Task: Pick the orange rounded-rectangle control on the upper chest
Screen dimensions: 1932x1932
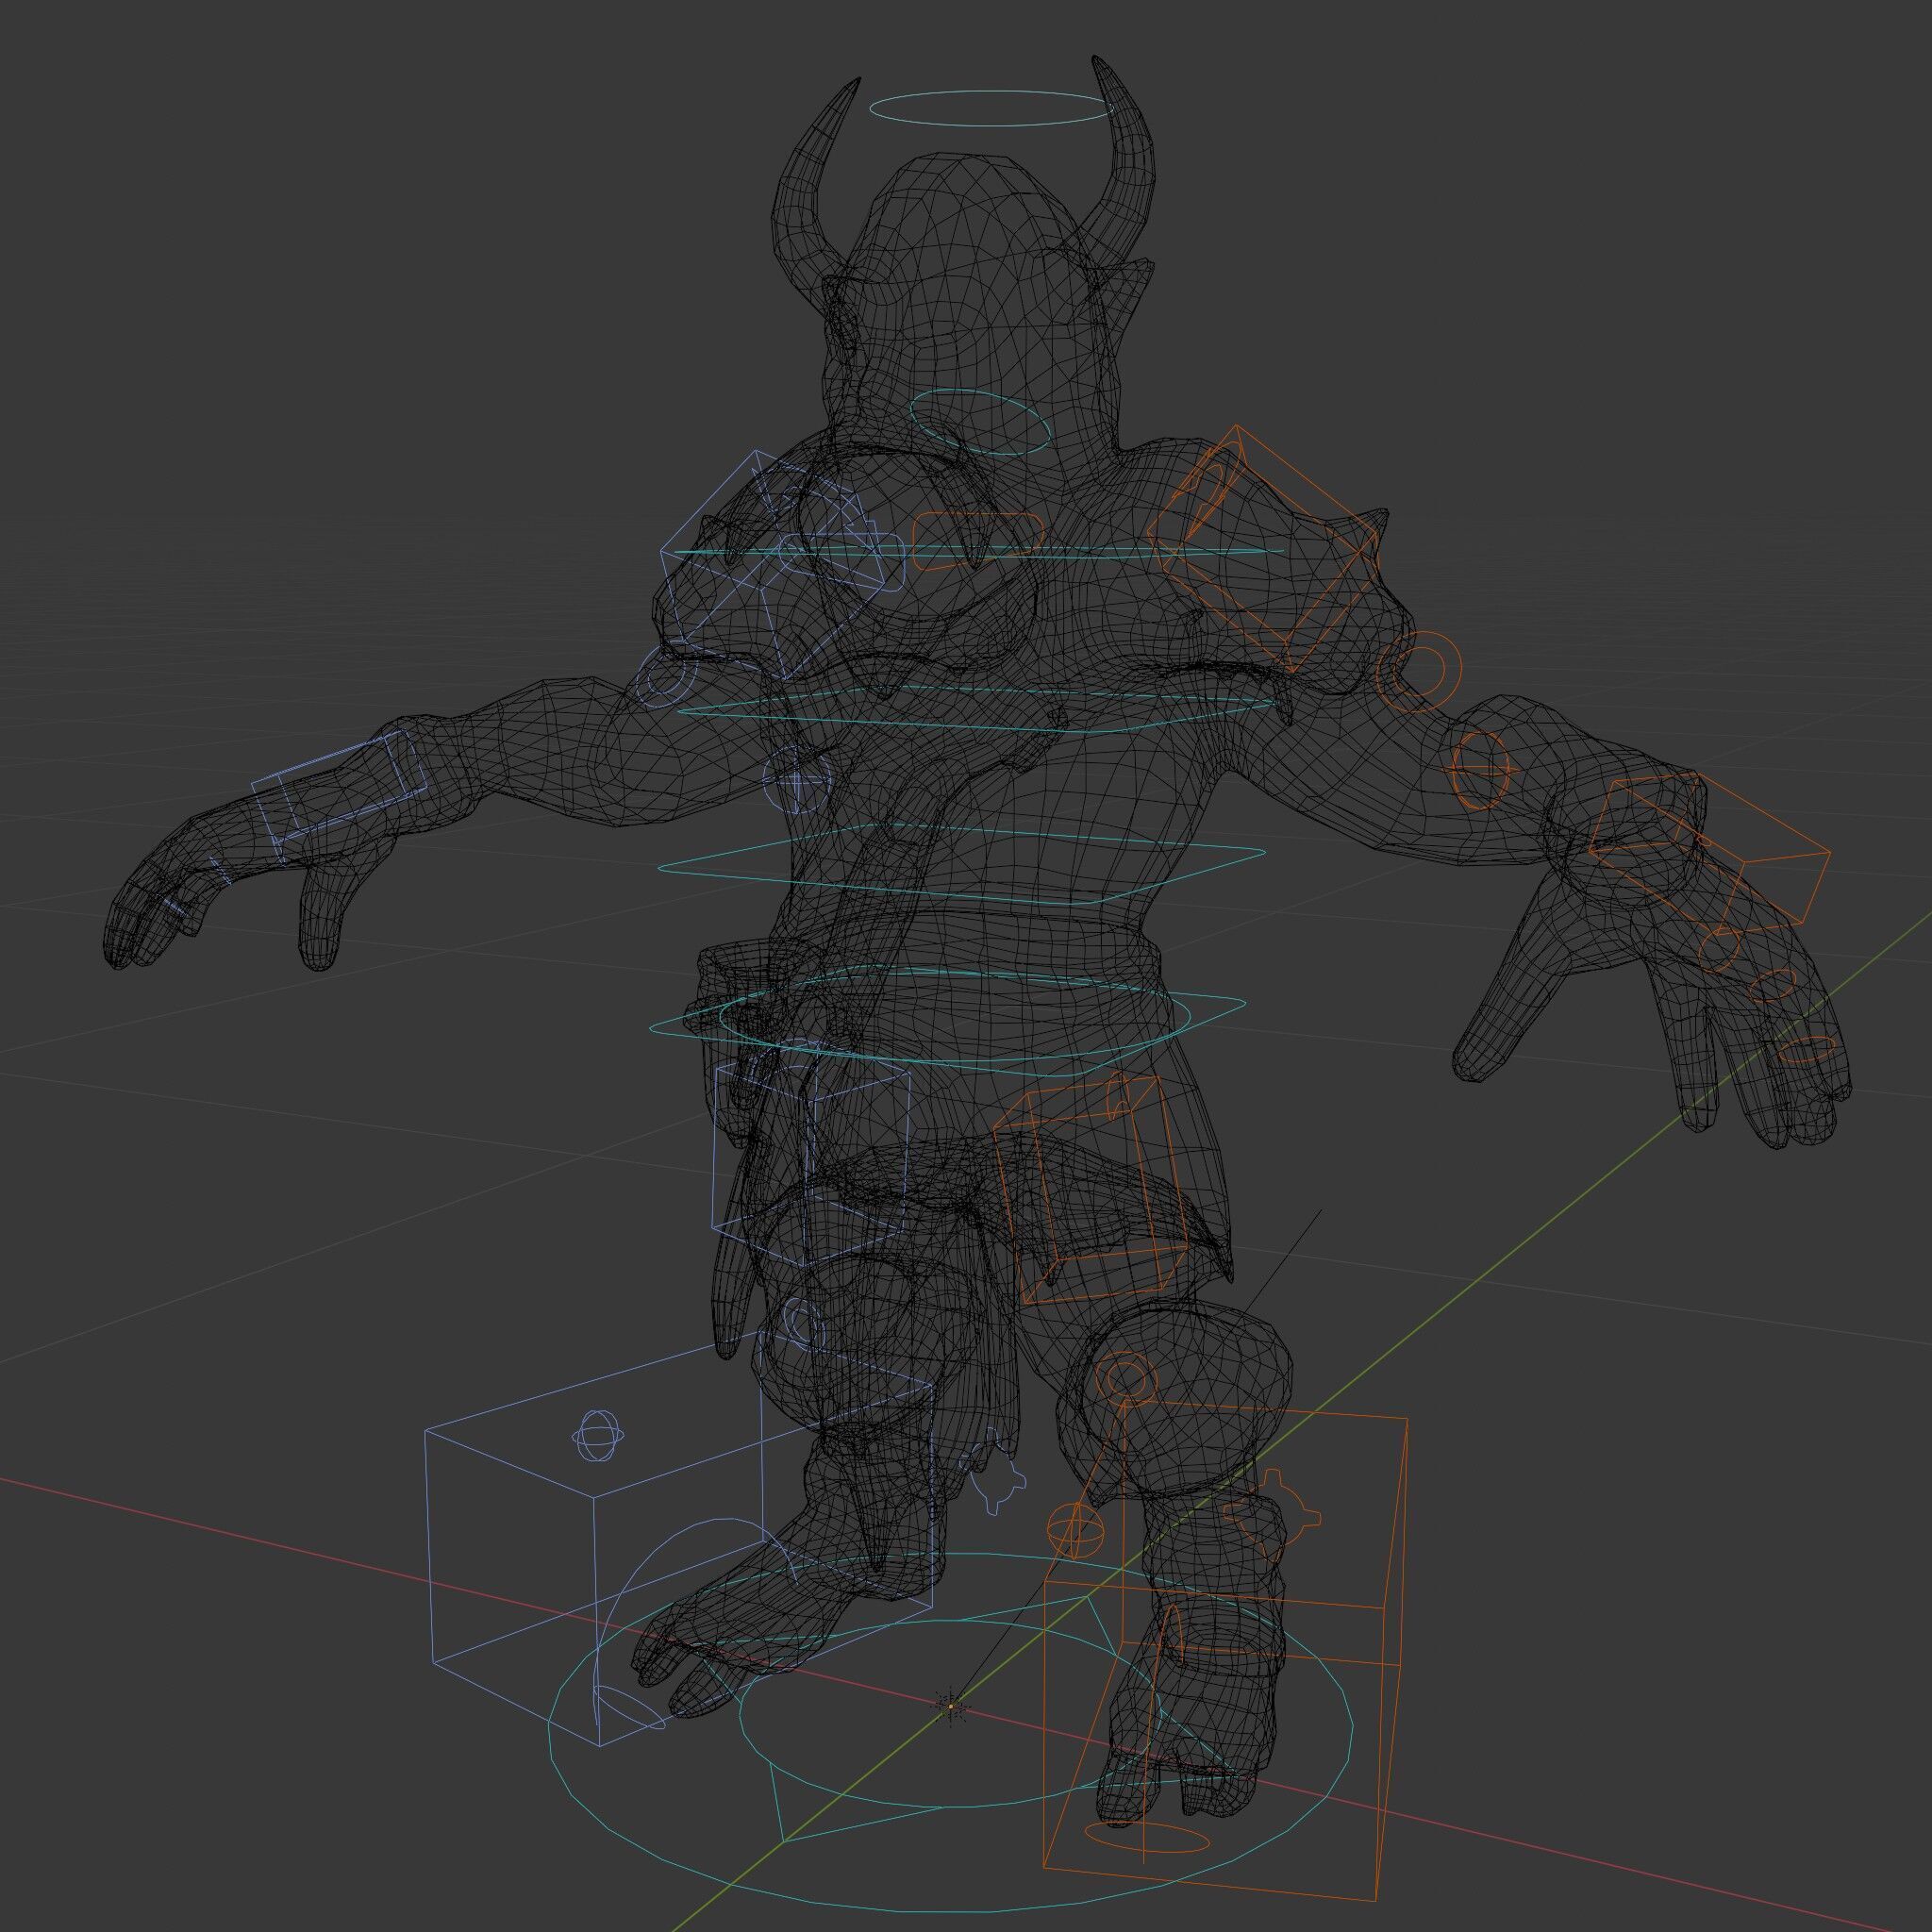Action: coord(979,543)
